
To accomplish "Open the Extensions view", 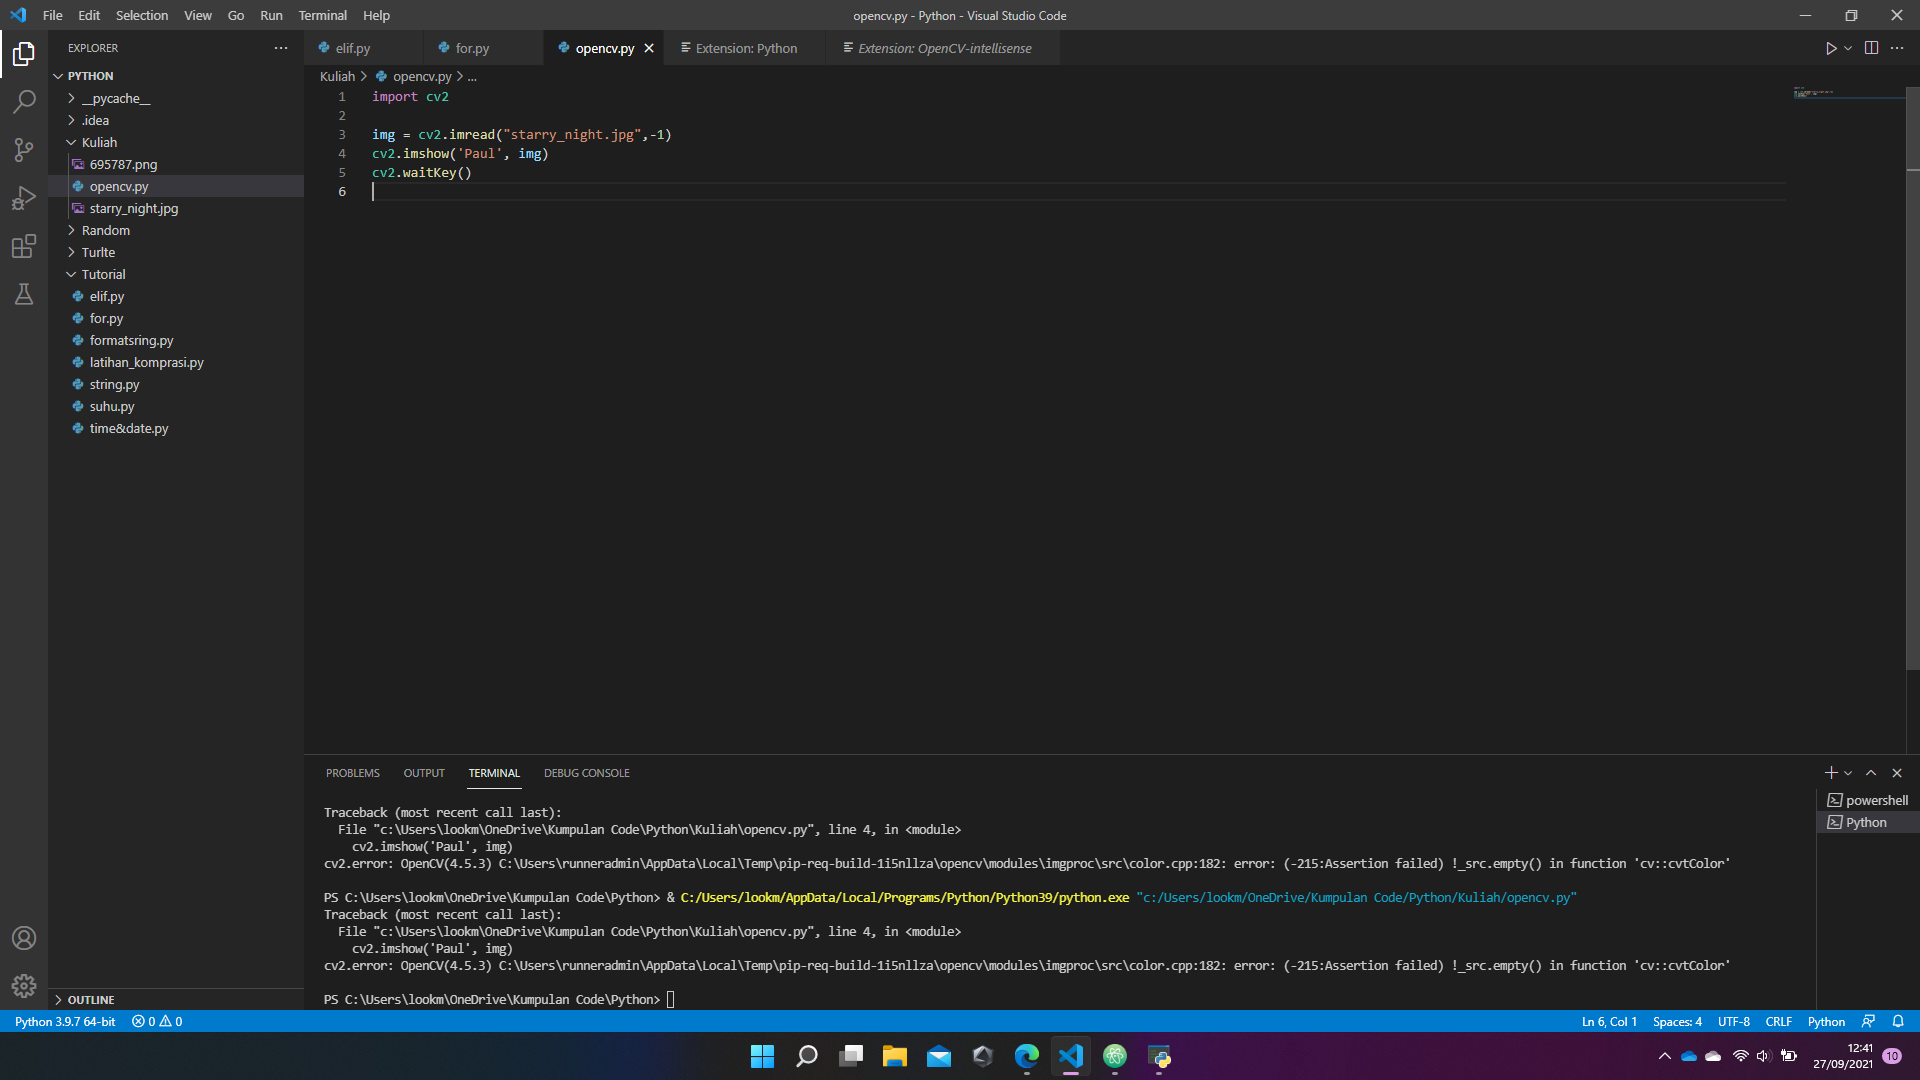I will (x=24, y=246).
